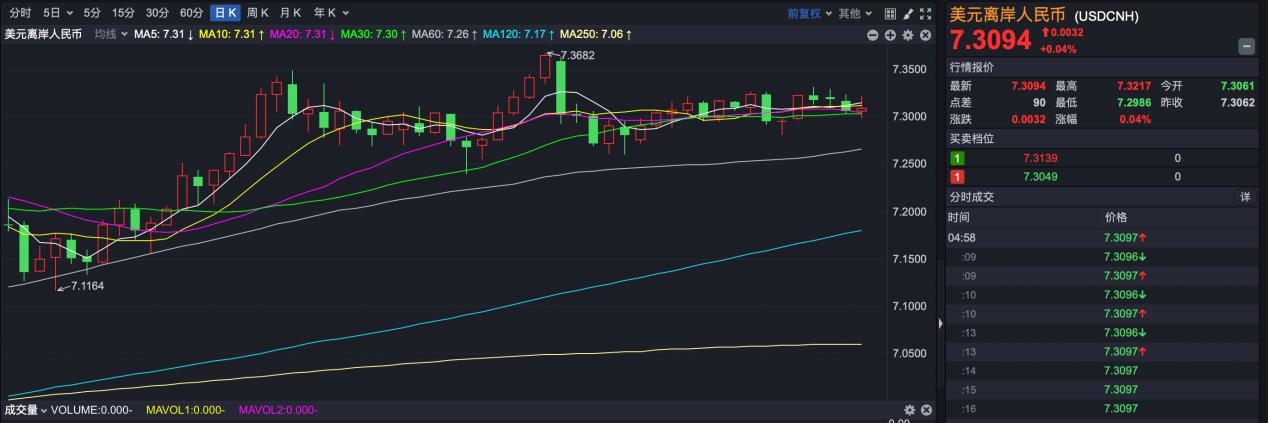Click the USDCNH symbol code
Screen dimensions: 1268x423
click(1107, 16)
